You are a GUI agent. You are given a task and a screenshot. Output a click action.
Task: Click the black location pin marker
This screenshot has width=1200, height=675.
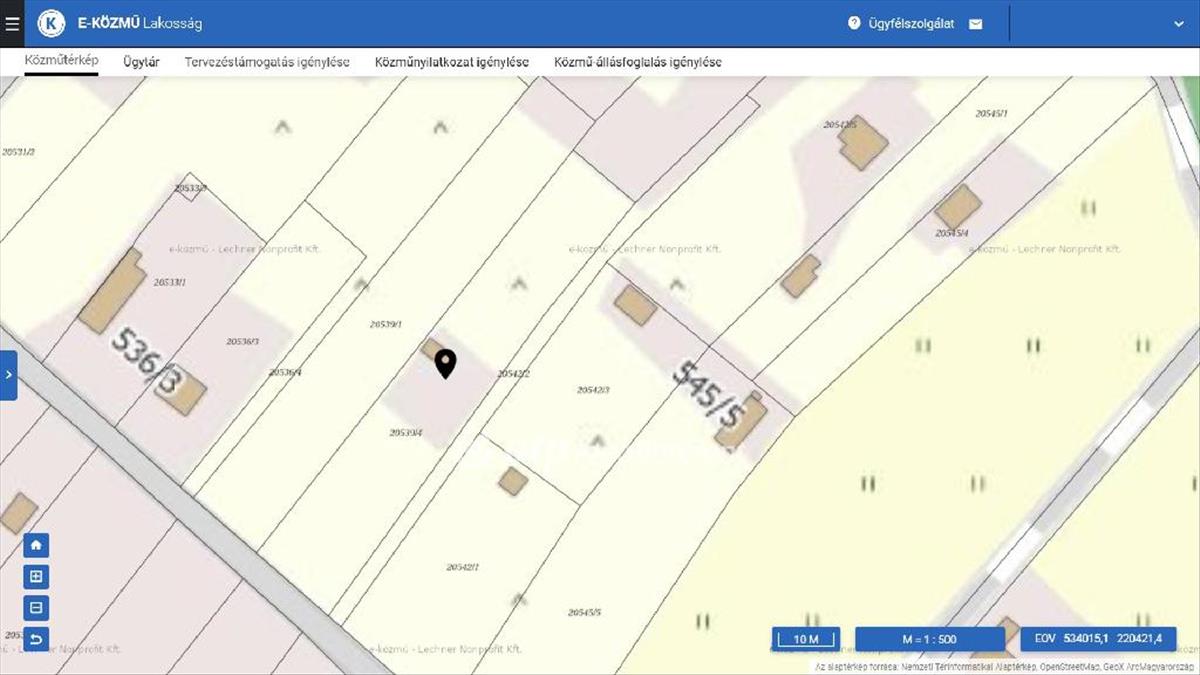pyautogui.click(x=445, y=364)
